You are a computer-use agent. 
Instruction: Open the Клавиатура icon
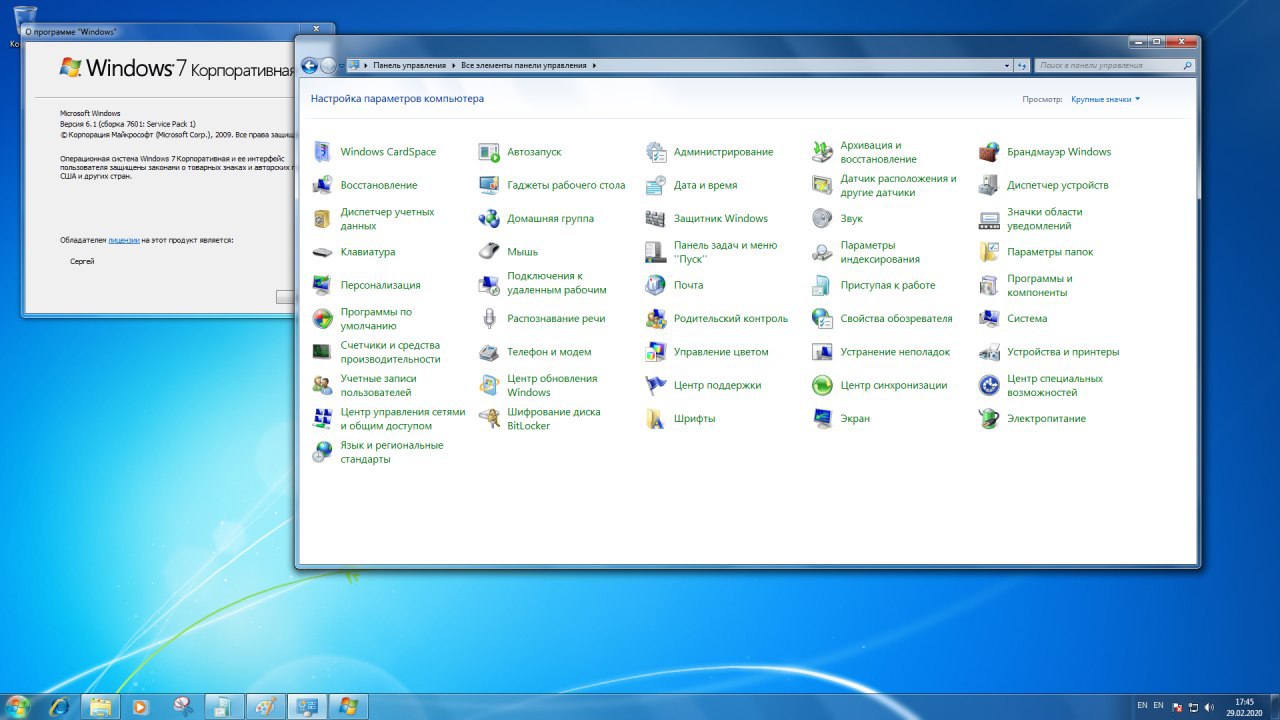click(322, 252)
